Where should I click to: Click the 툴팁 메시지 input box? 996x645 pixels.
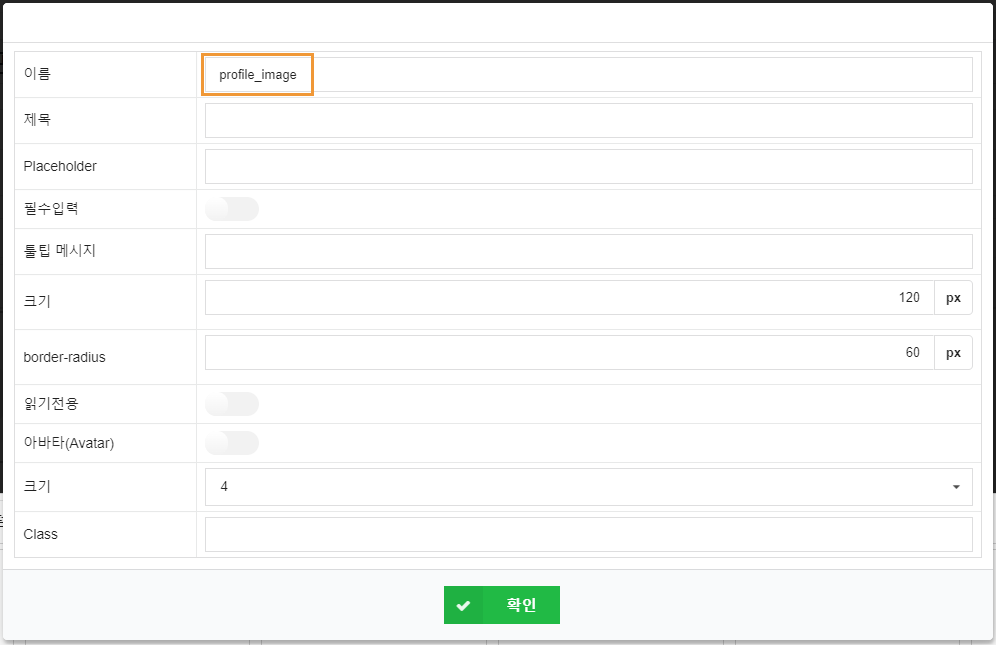(x=588, y=252)
